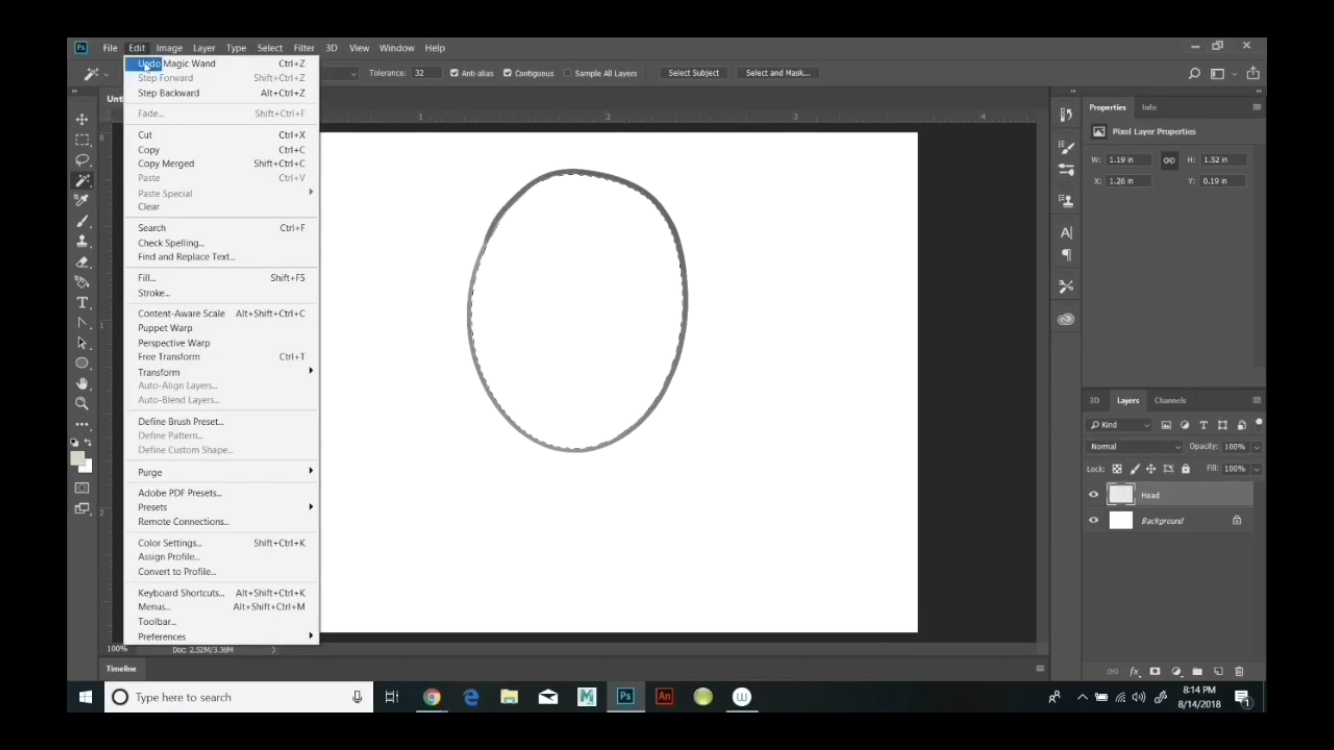
Task: Choose Fill from the Edit menu
Action: point(146,277)
